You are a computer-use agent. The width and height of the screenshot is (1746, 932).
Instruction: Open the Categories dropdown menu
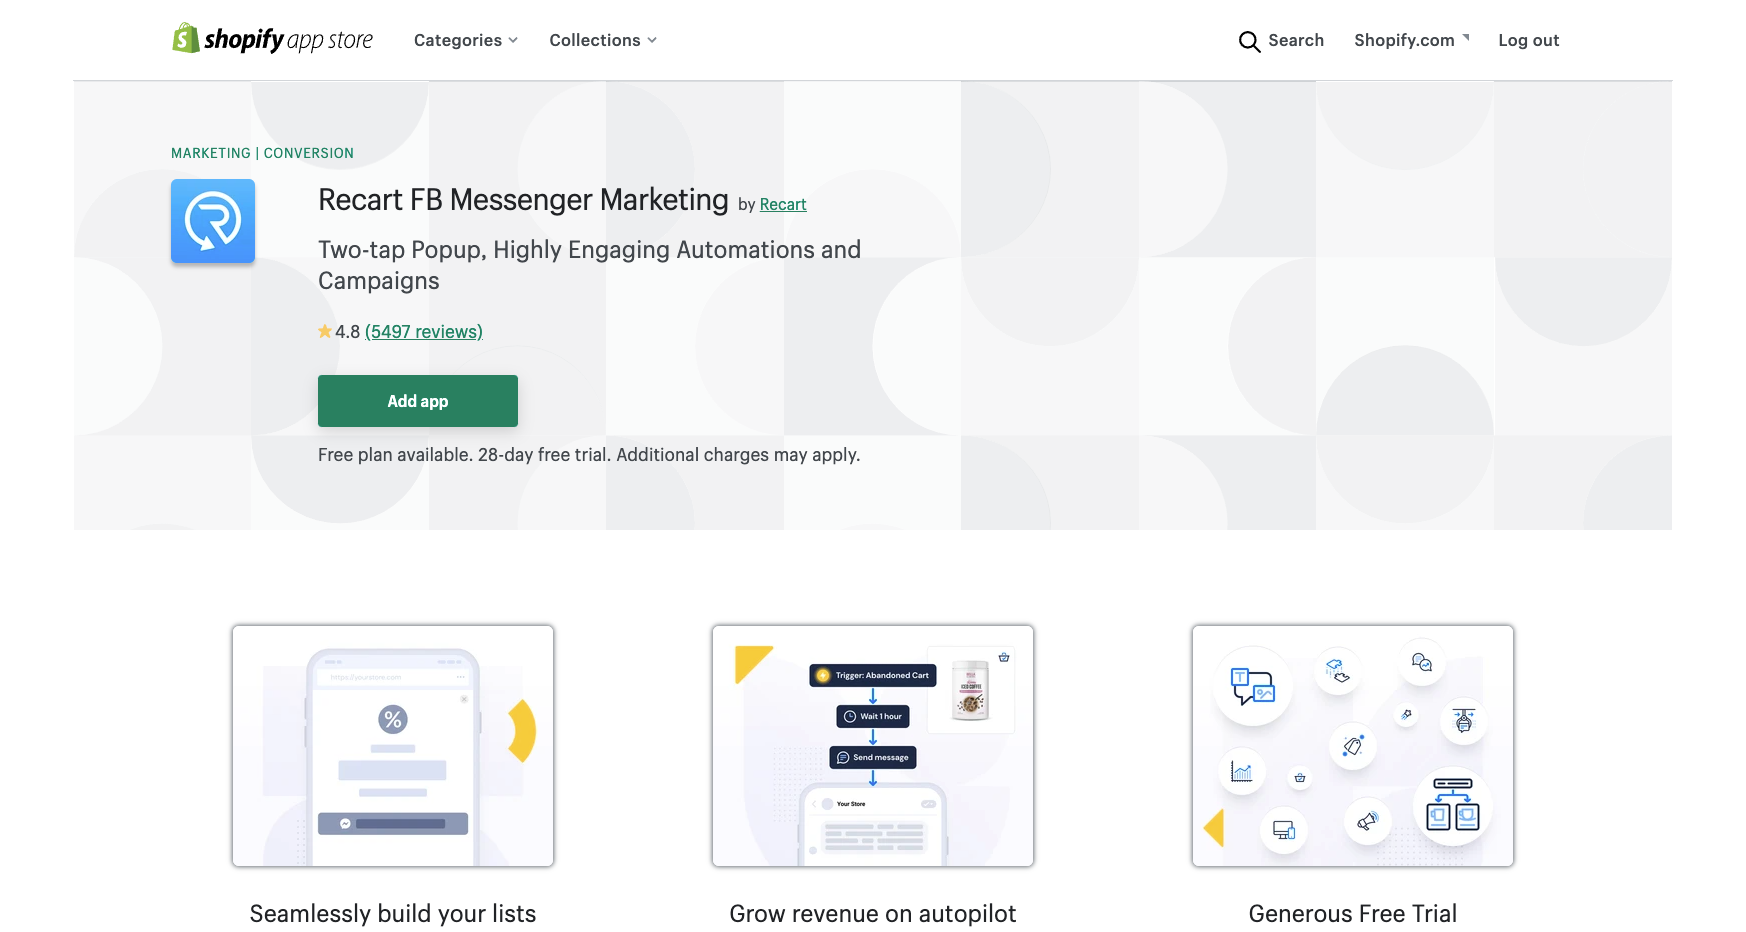[x=466, y=40]
